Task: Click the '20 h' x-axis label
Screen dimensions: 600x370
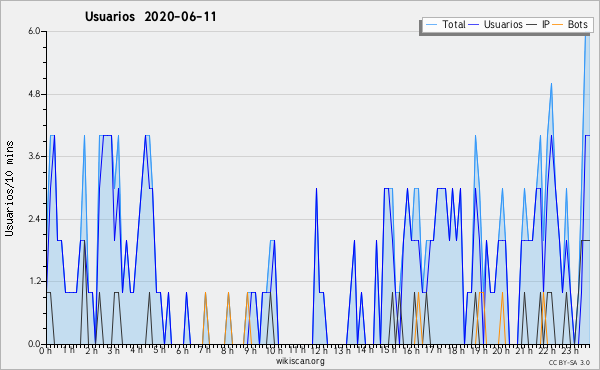Action: pos(501,350)
